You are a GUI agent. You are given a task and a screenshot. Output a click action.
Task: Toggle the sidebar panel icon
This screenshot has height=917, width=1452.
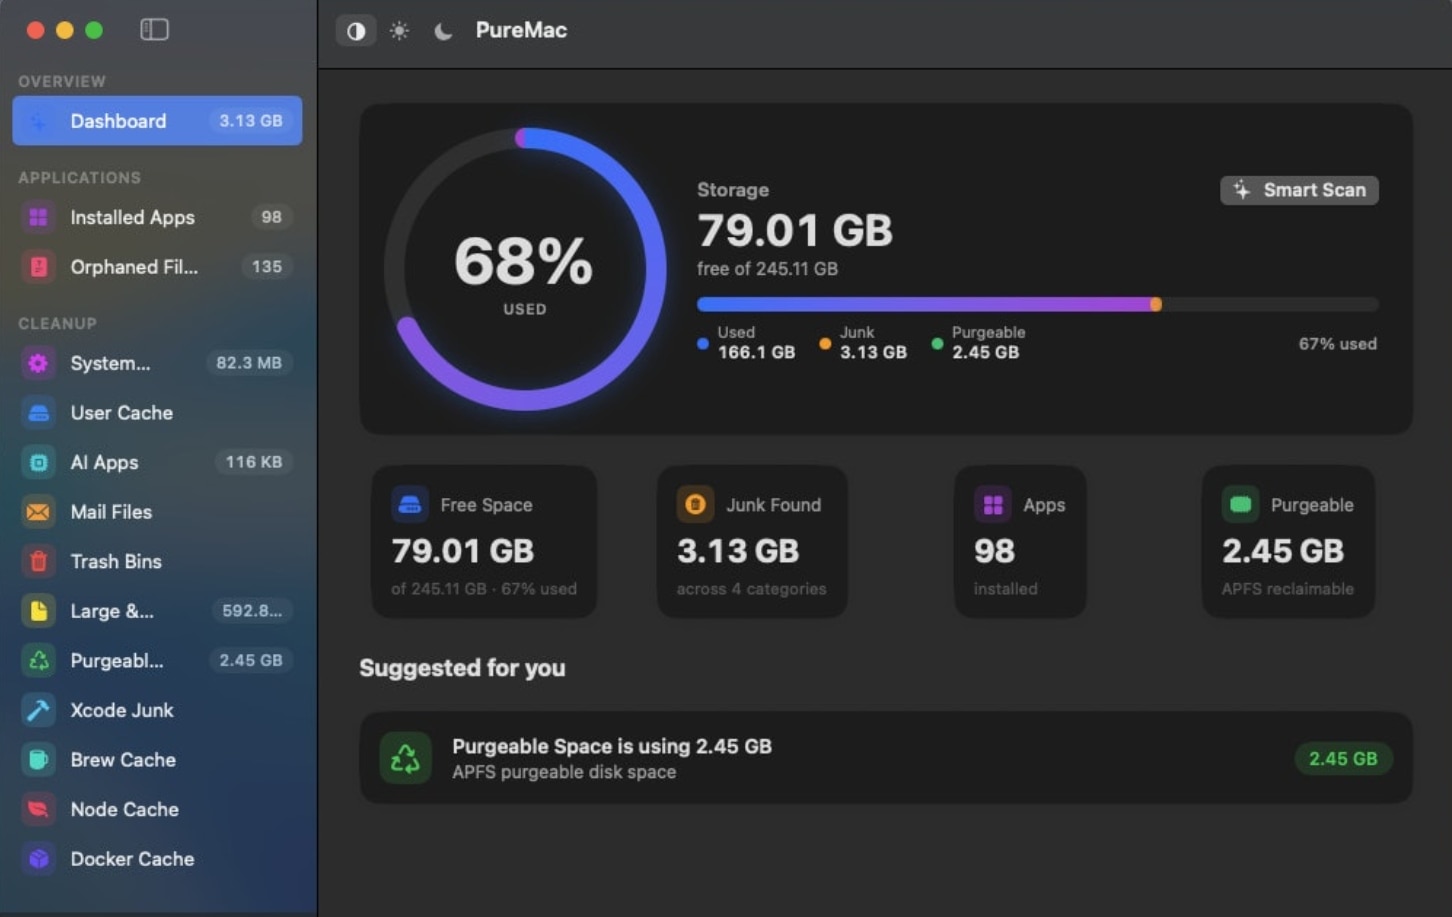[x=154, y=30]
